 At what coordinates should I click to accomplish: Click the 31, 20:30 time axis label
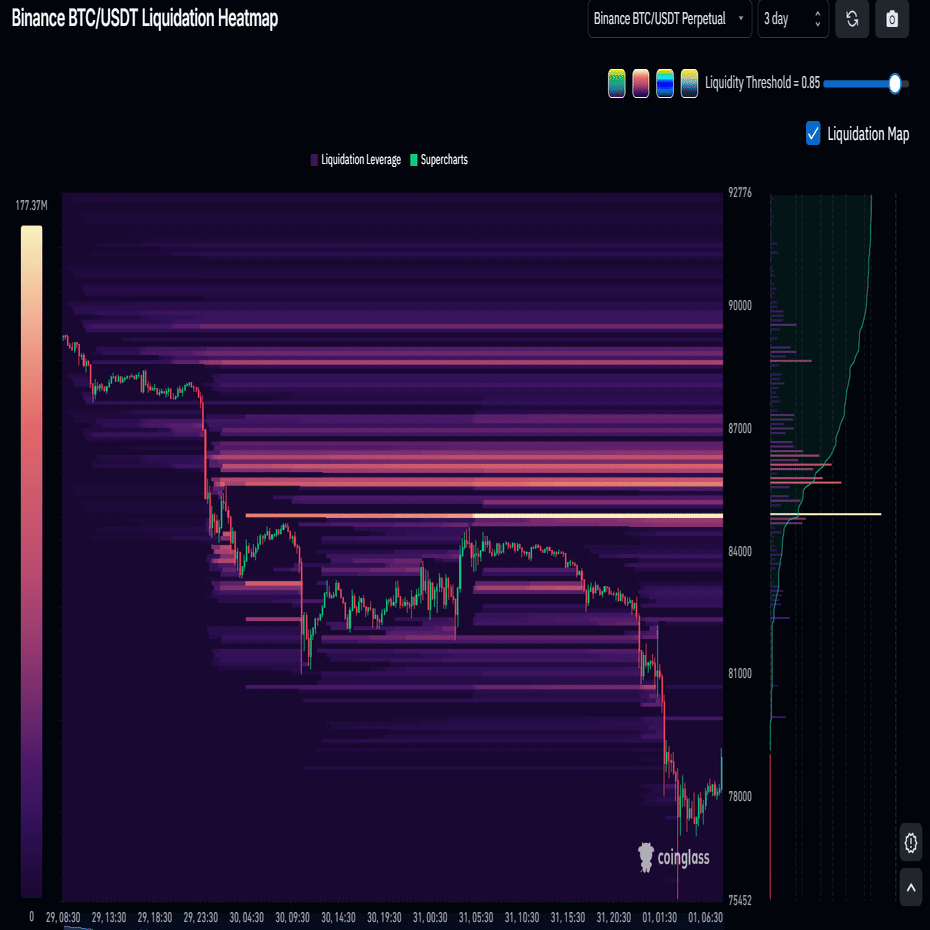tap(614, 918)
